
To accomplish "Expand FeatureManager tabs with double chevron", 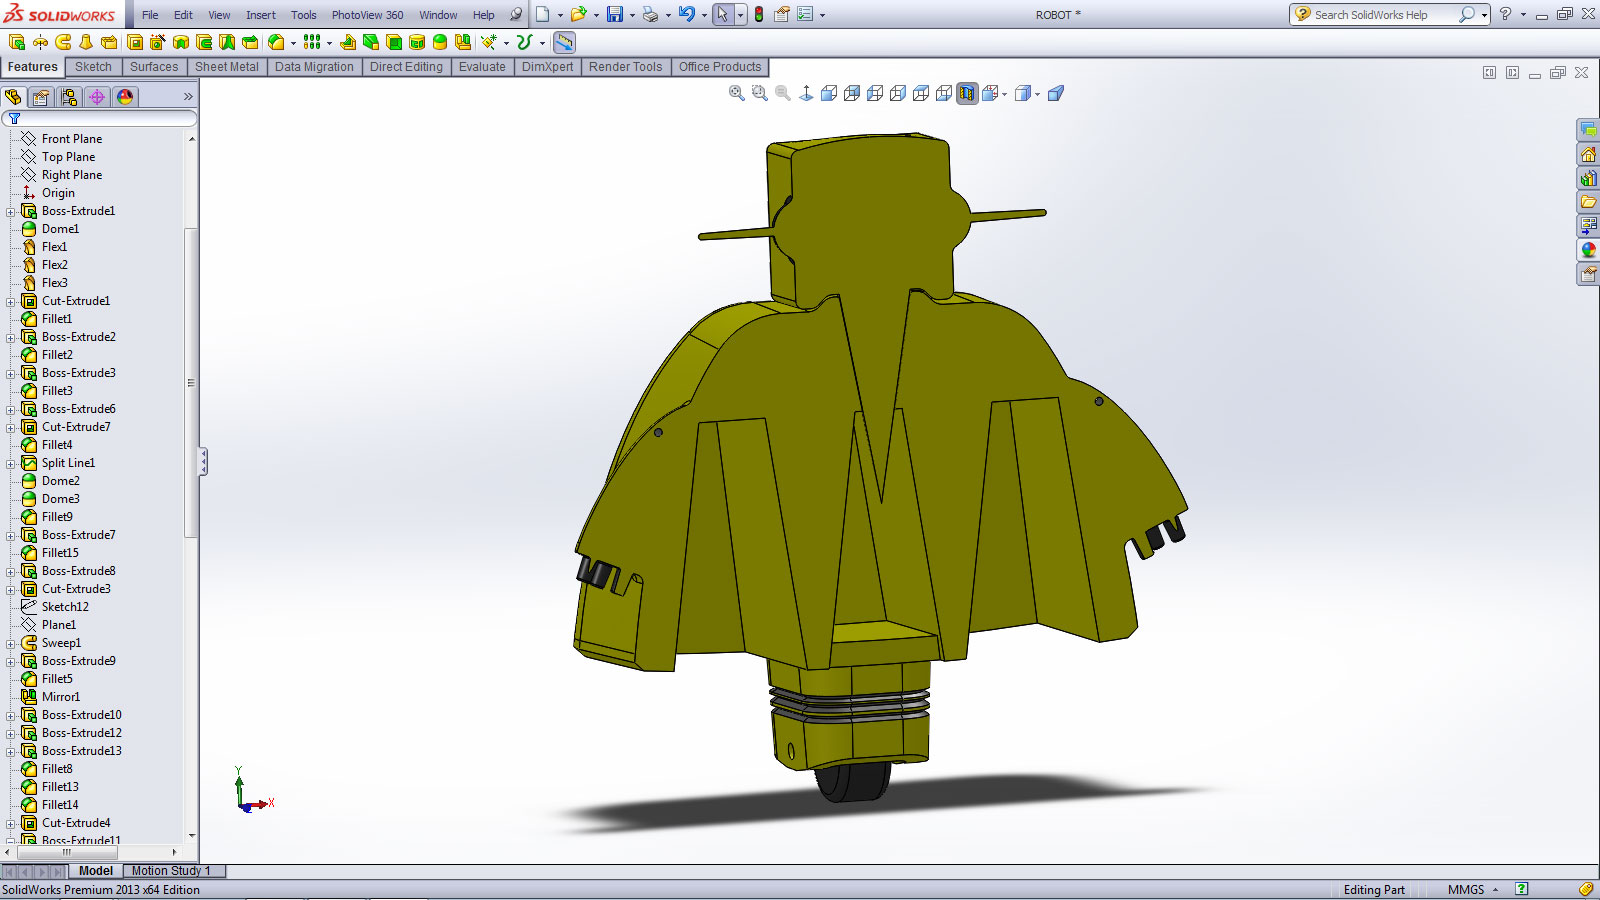I will [188, 97].
